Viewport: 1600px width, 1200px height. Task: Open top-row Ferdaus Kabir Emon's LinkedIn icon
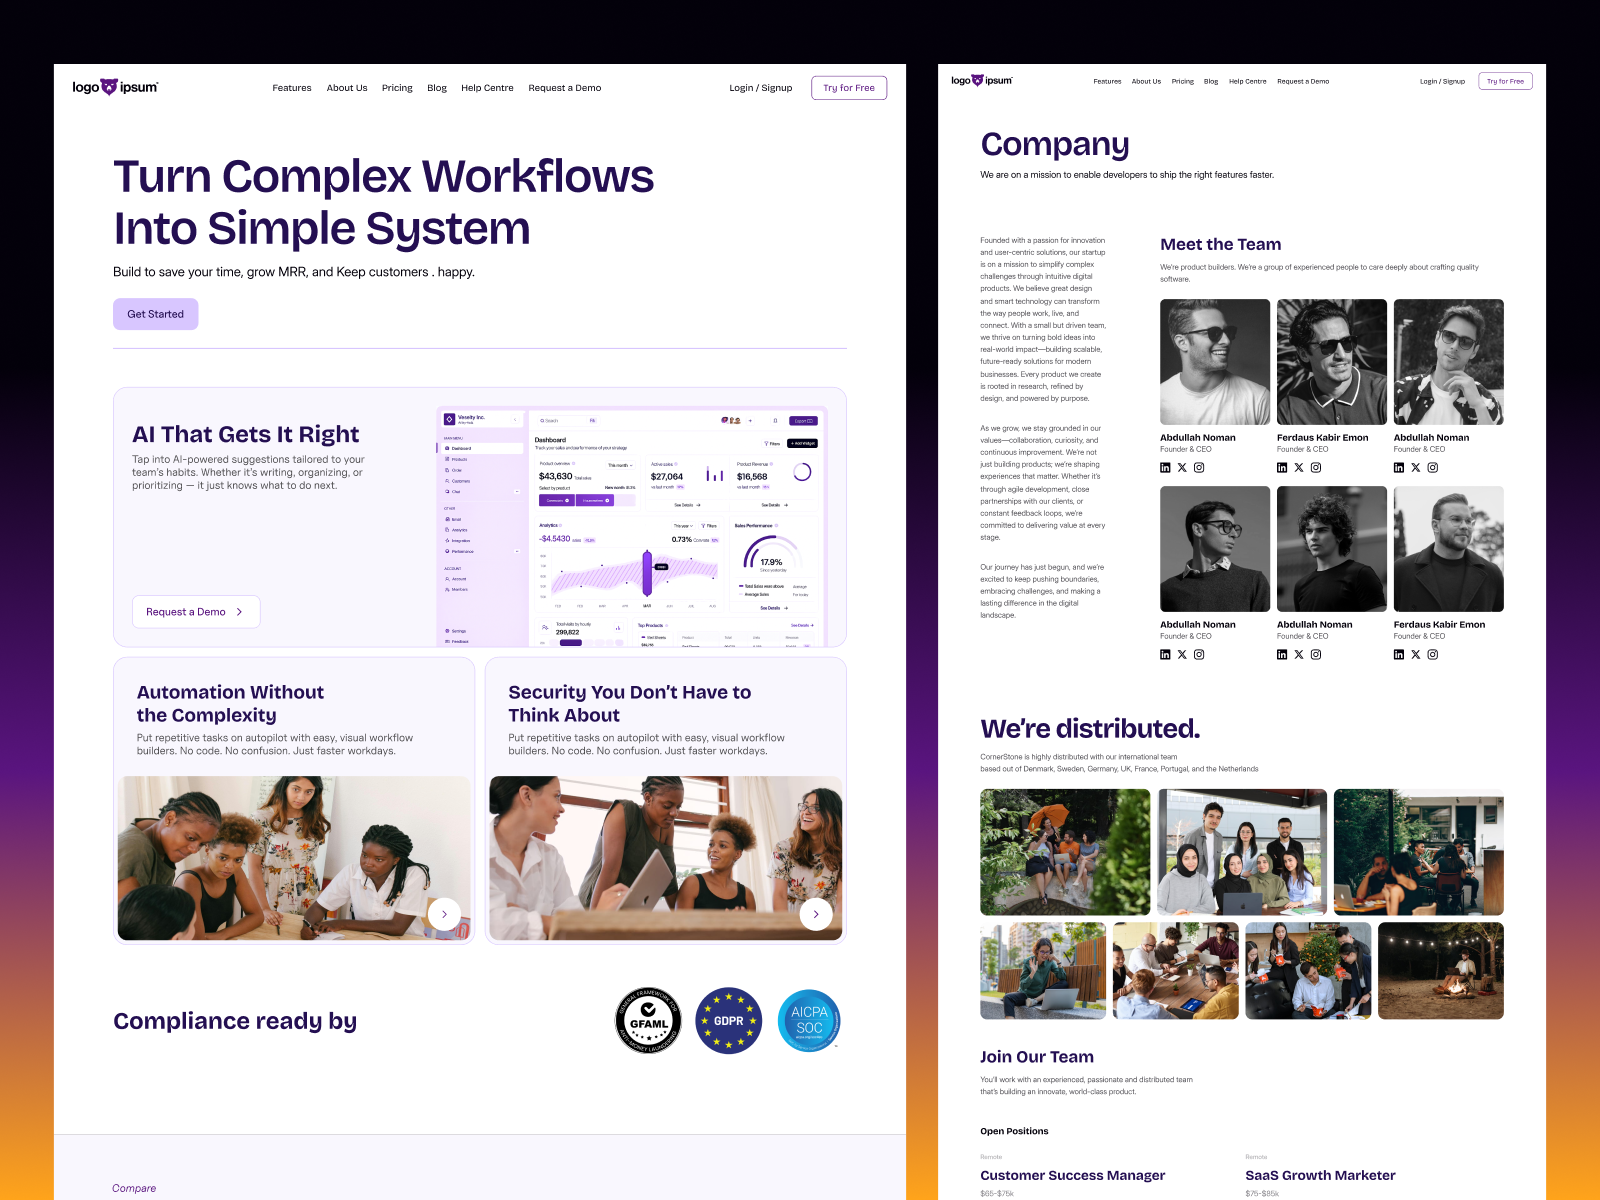1282,468
